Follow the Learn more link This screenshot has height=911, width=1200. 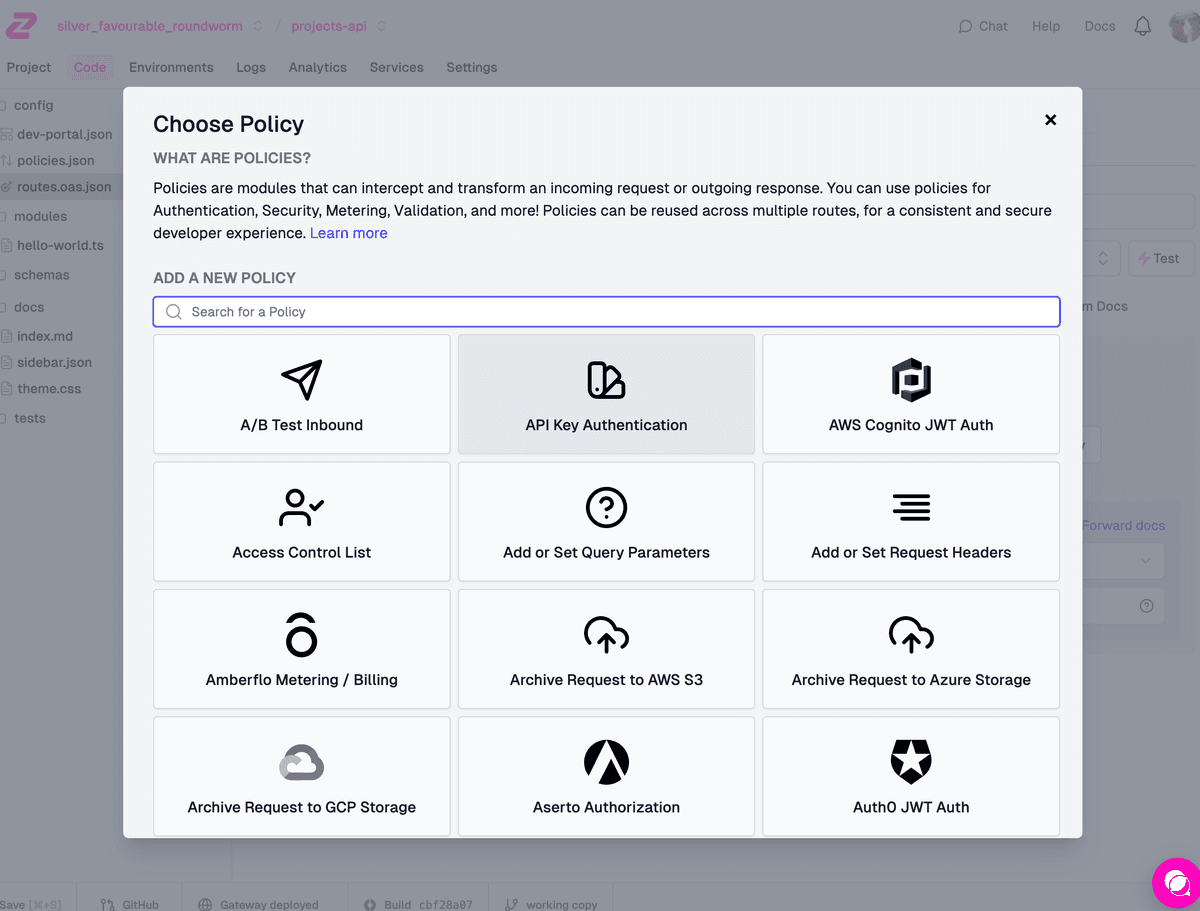pyautogui.click(x=348, y=233)
